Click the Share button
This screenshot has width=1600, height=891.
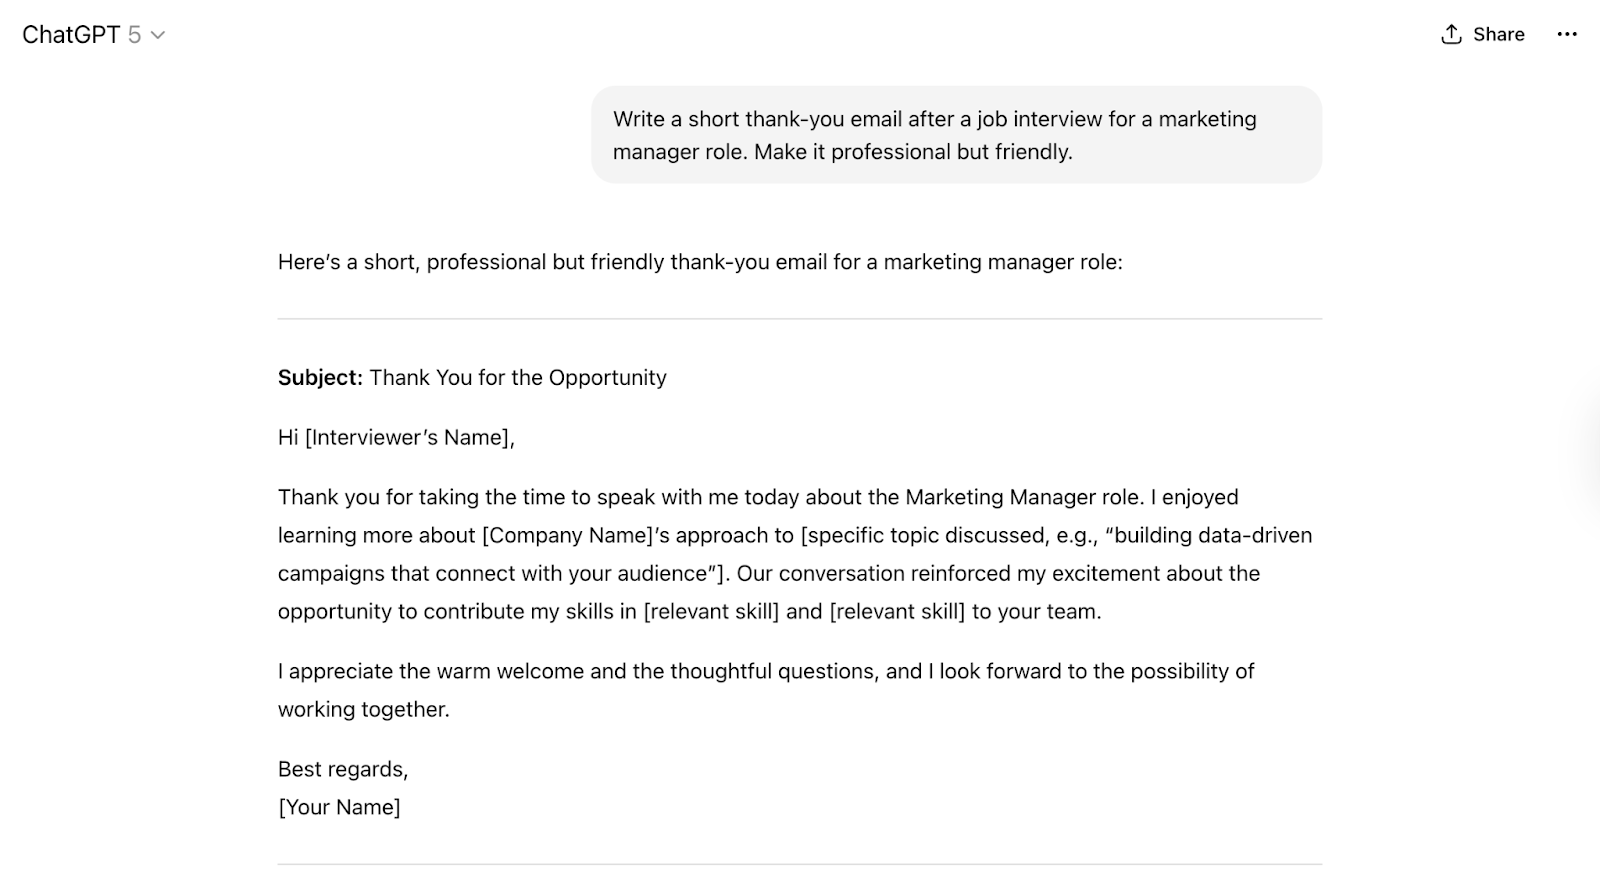(1482, 33)
